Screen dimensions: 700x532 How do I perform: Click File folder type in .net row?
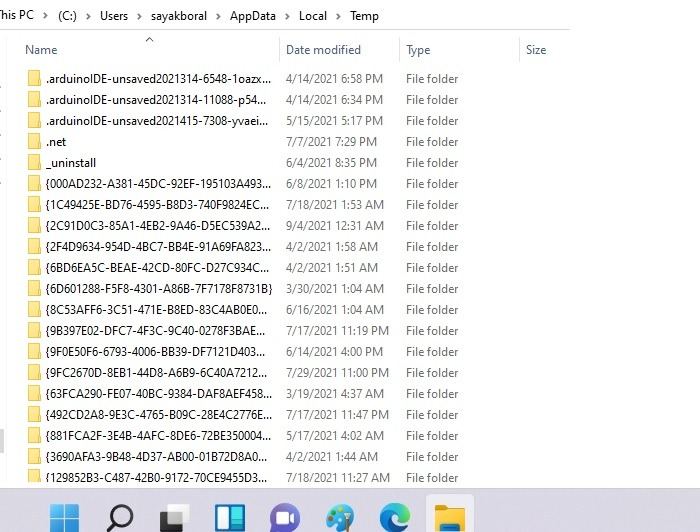[x=432, y=141]
